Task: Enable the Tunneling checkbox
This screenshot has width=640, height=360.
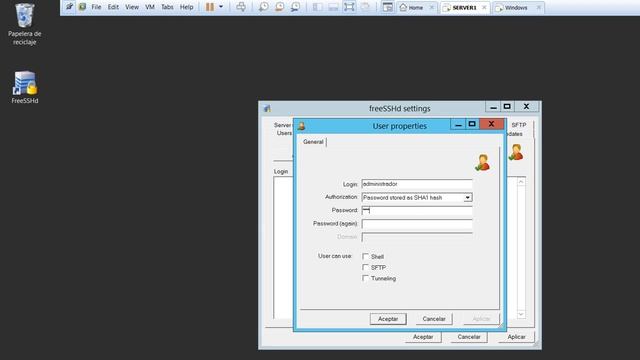Action: (x=365, y=278)
